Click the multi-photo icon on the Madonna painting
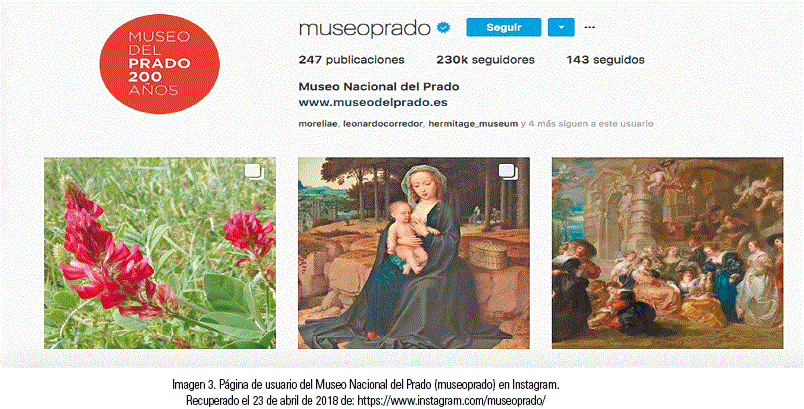 [508, 172]
